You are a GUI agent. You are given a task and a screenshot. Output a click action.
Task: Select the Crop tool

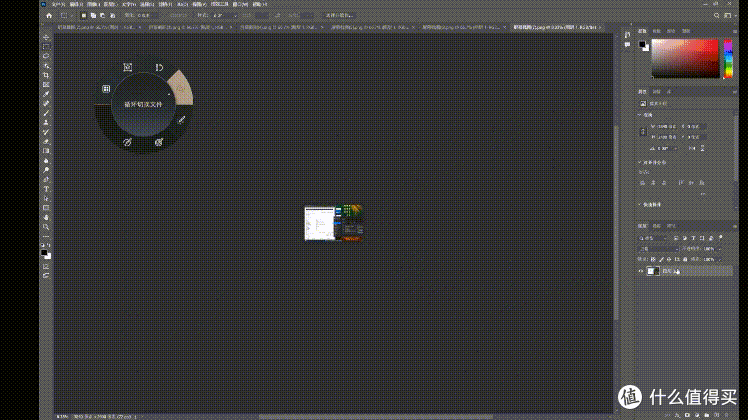46,75
